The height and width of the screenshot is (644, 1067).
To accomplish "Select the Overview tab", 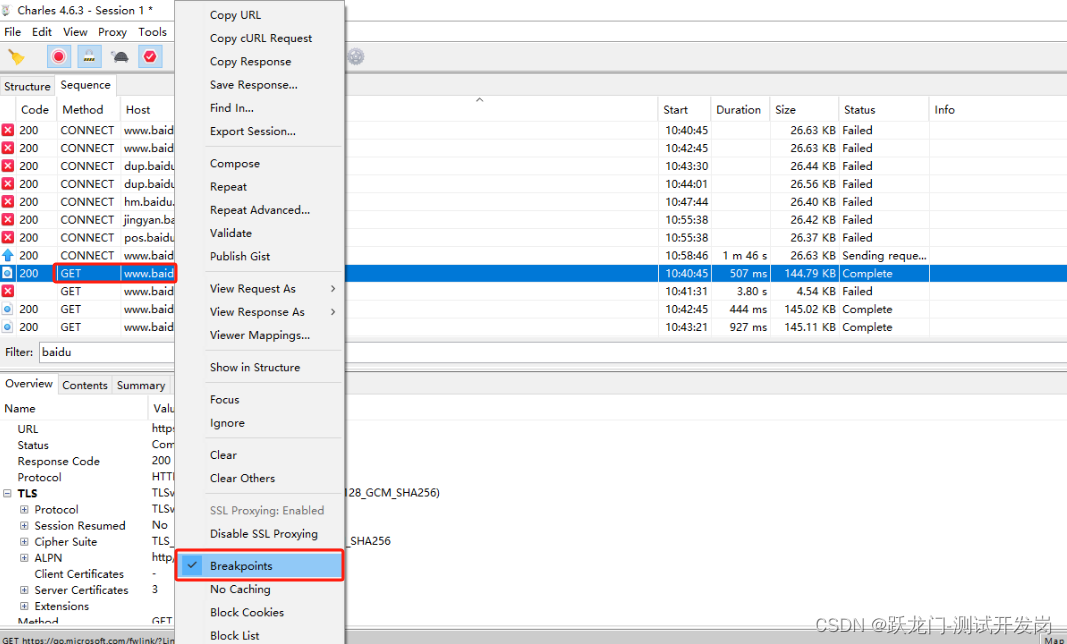I will point(29,384).
